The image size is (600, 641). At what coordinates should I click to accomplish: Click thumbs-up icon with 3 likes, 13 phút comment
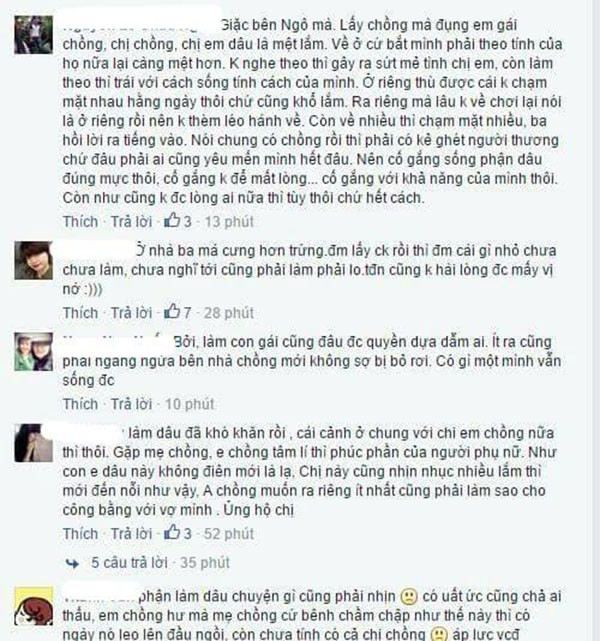[172, 220]
